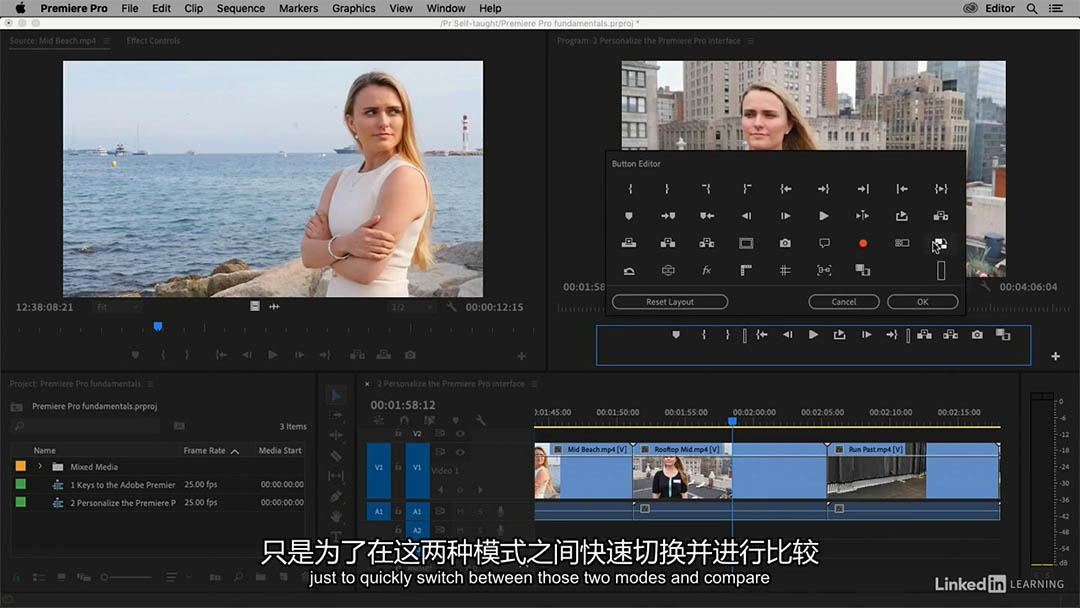Play the Source monitor clip

(273, 355)
